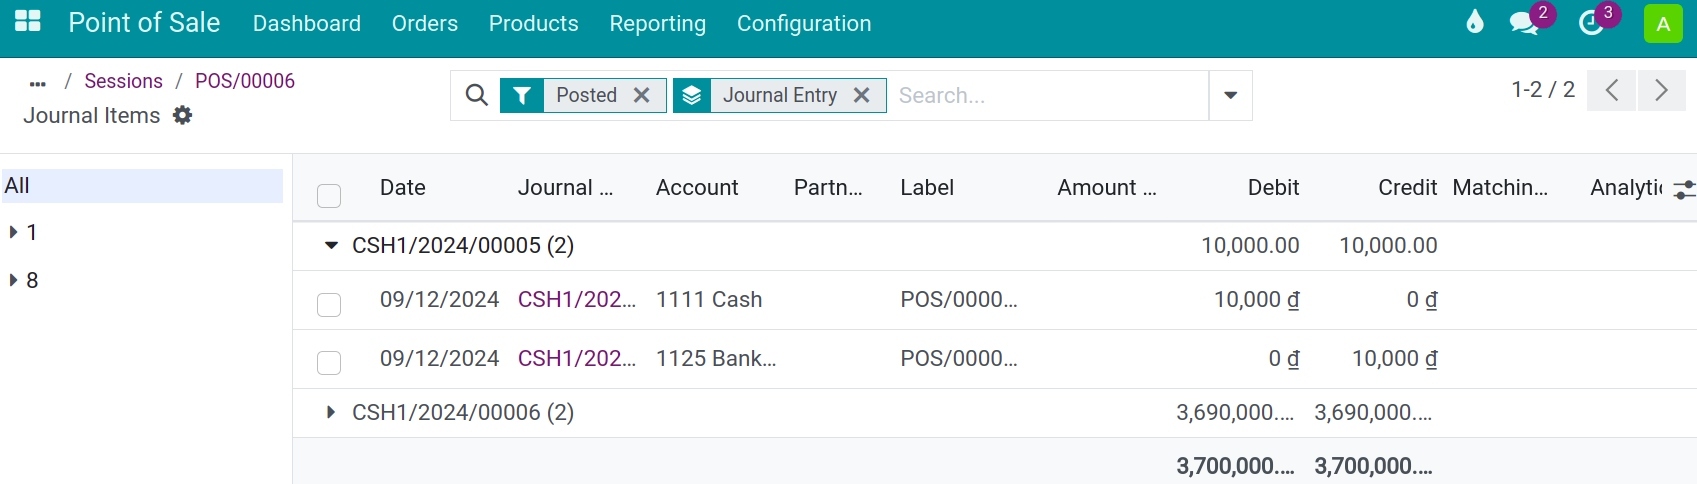This screenshot has height=484, width=1697.
Task: Open the user avatar A menu
Action: pos(1663,24)
